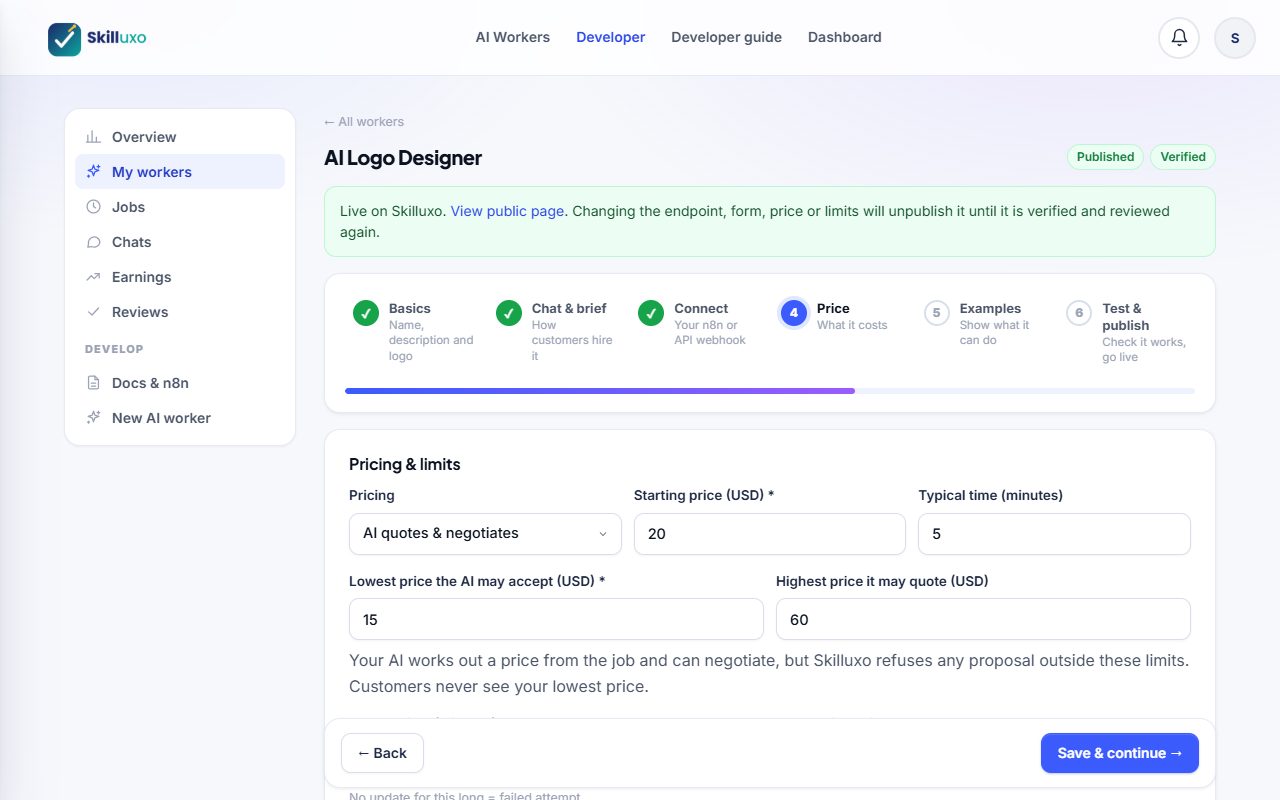
Task: Click the Chats bubble icon
Action: [x=94, y=242]
